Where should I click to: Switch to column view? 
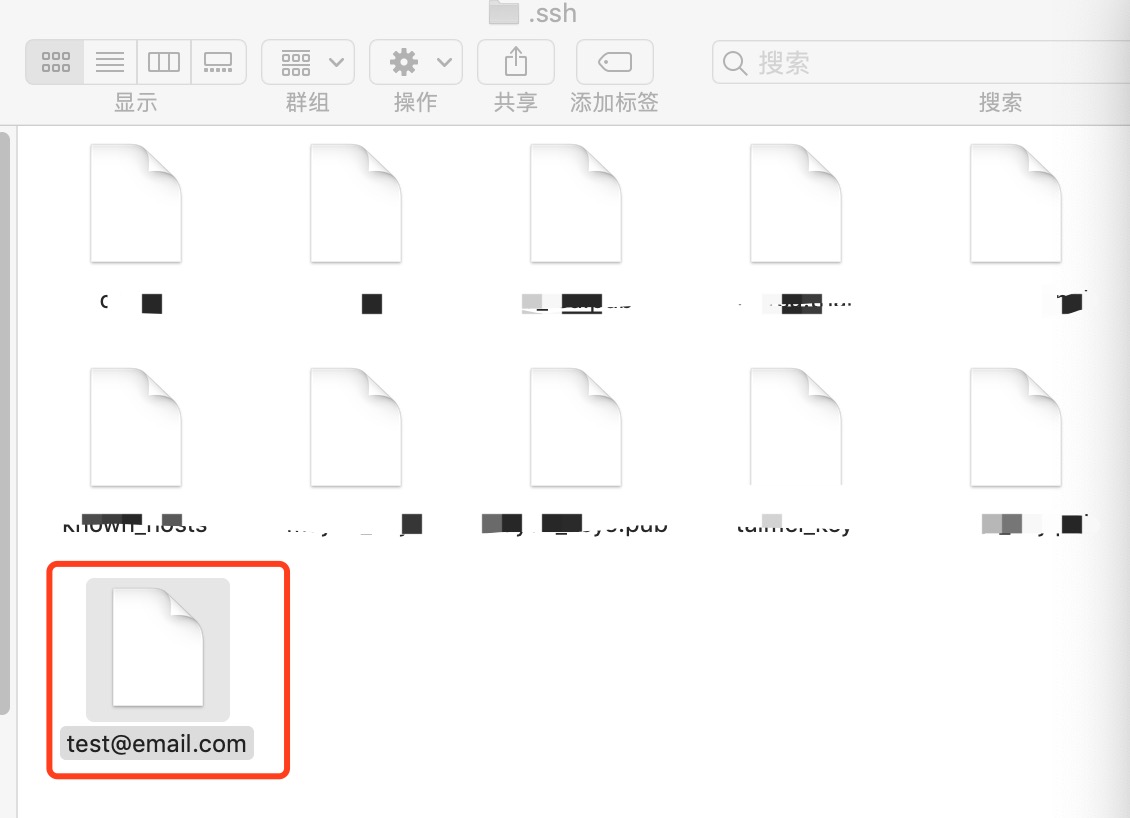coord(163,62)
